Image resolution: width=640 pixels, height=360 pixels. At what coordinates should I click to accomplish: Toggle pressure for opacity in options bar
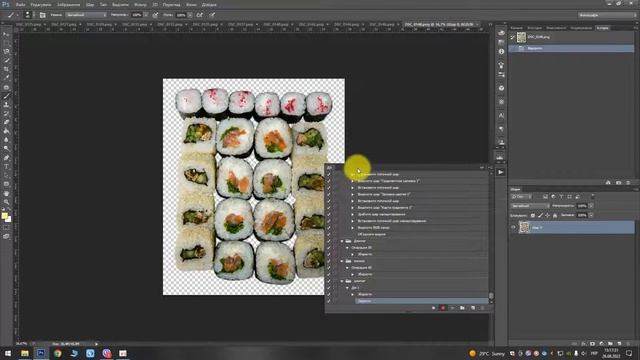(x=155, y=15)
